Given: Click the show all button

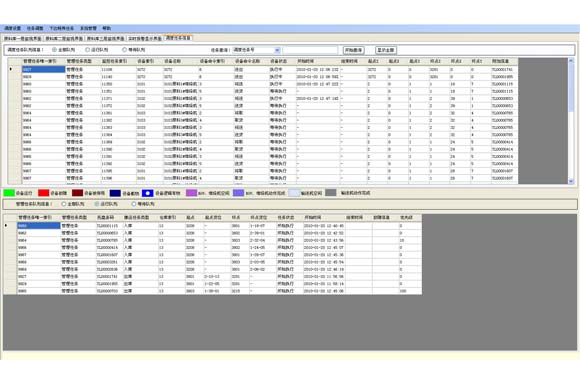Looking at the screenshot, I should pos(386,50).
